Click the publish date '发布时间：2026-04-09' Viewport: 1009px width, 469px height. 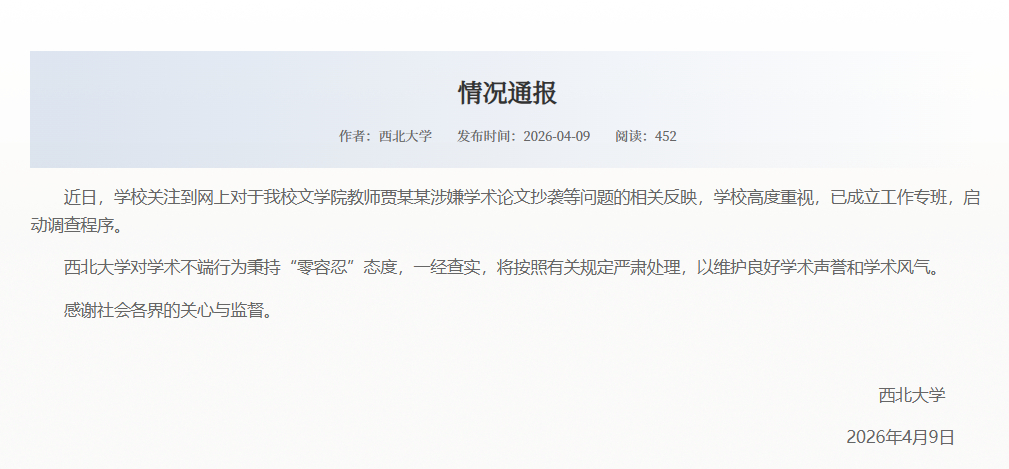click(524, 136)
